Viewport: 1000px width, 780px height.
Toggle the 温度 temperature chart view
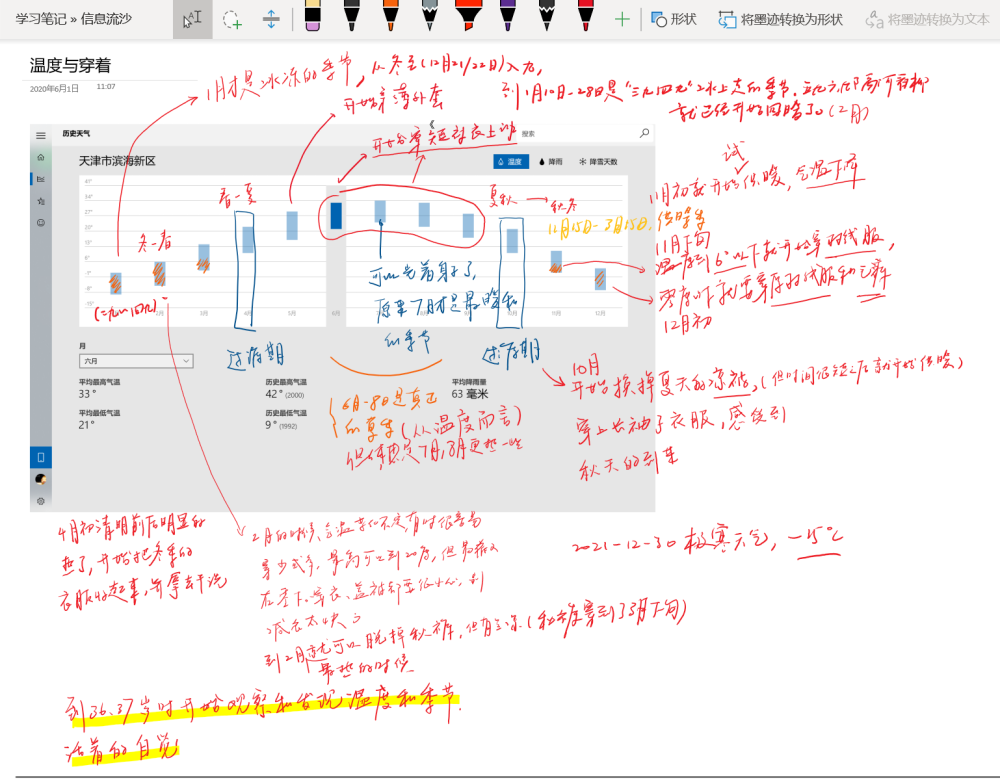point(510,162)
